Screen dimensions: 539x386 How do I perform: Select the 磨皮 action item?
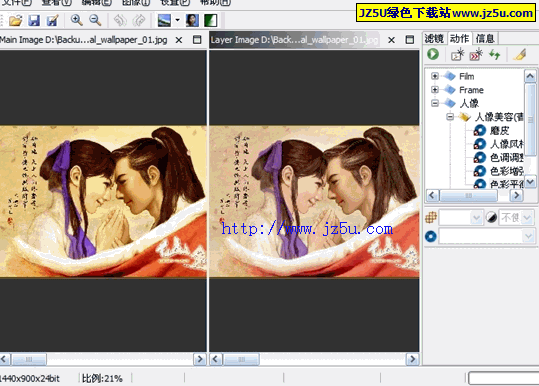499,131
